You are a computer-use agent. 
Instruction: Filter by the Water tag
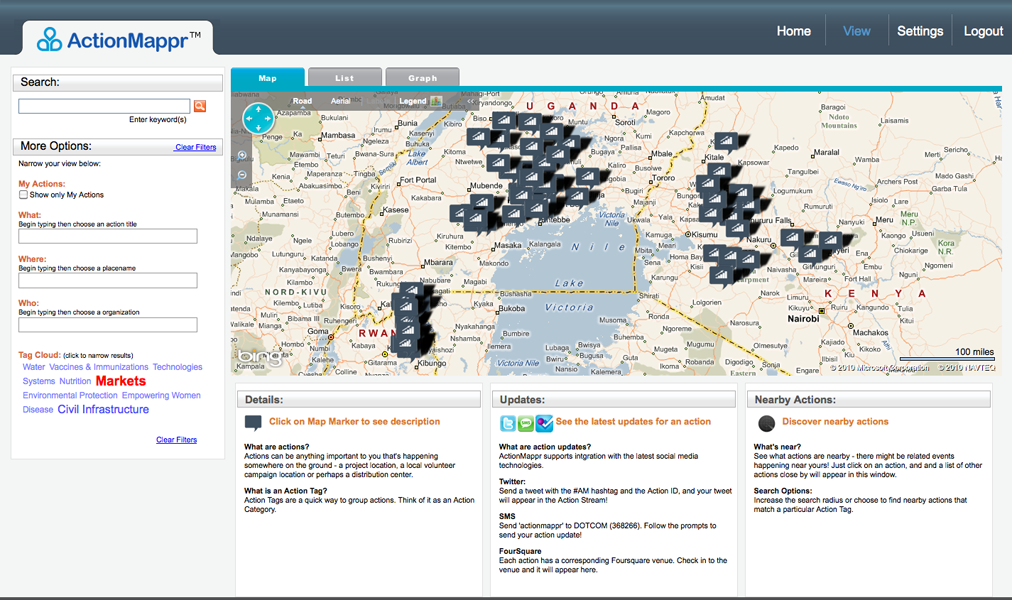point(34,366)
